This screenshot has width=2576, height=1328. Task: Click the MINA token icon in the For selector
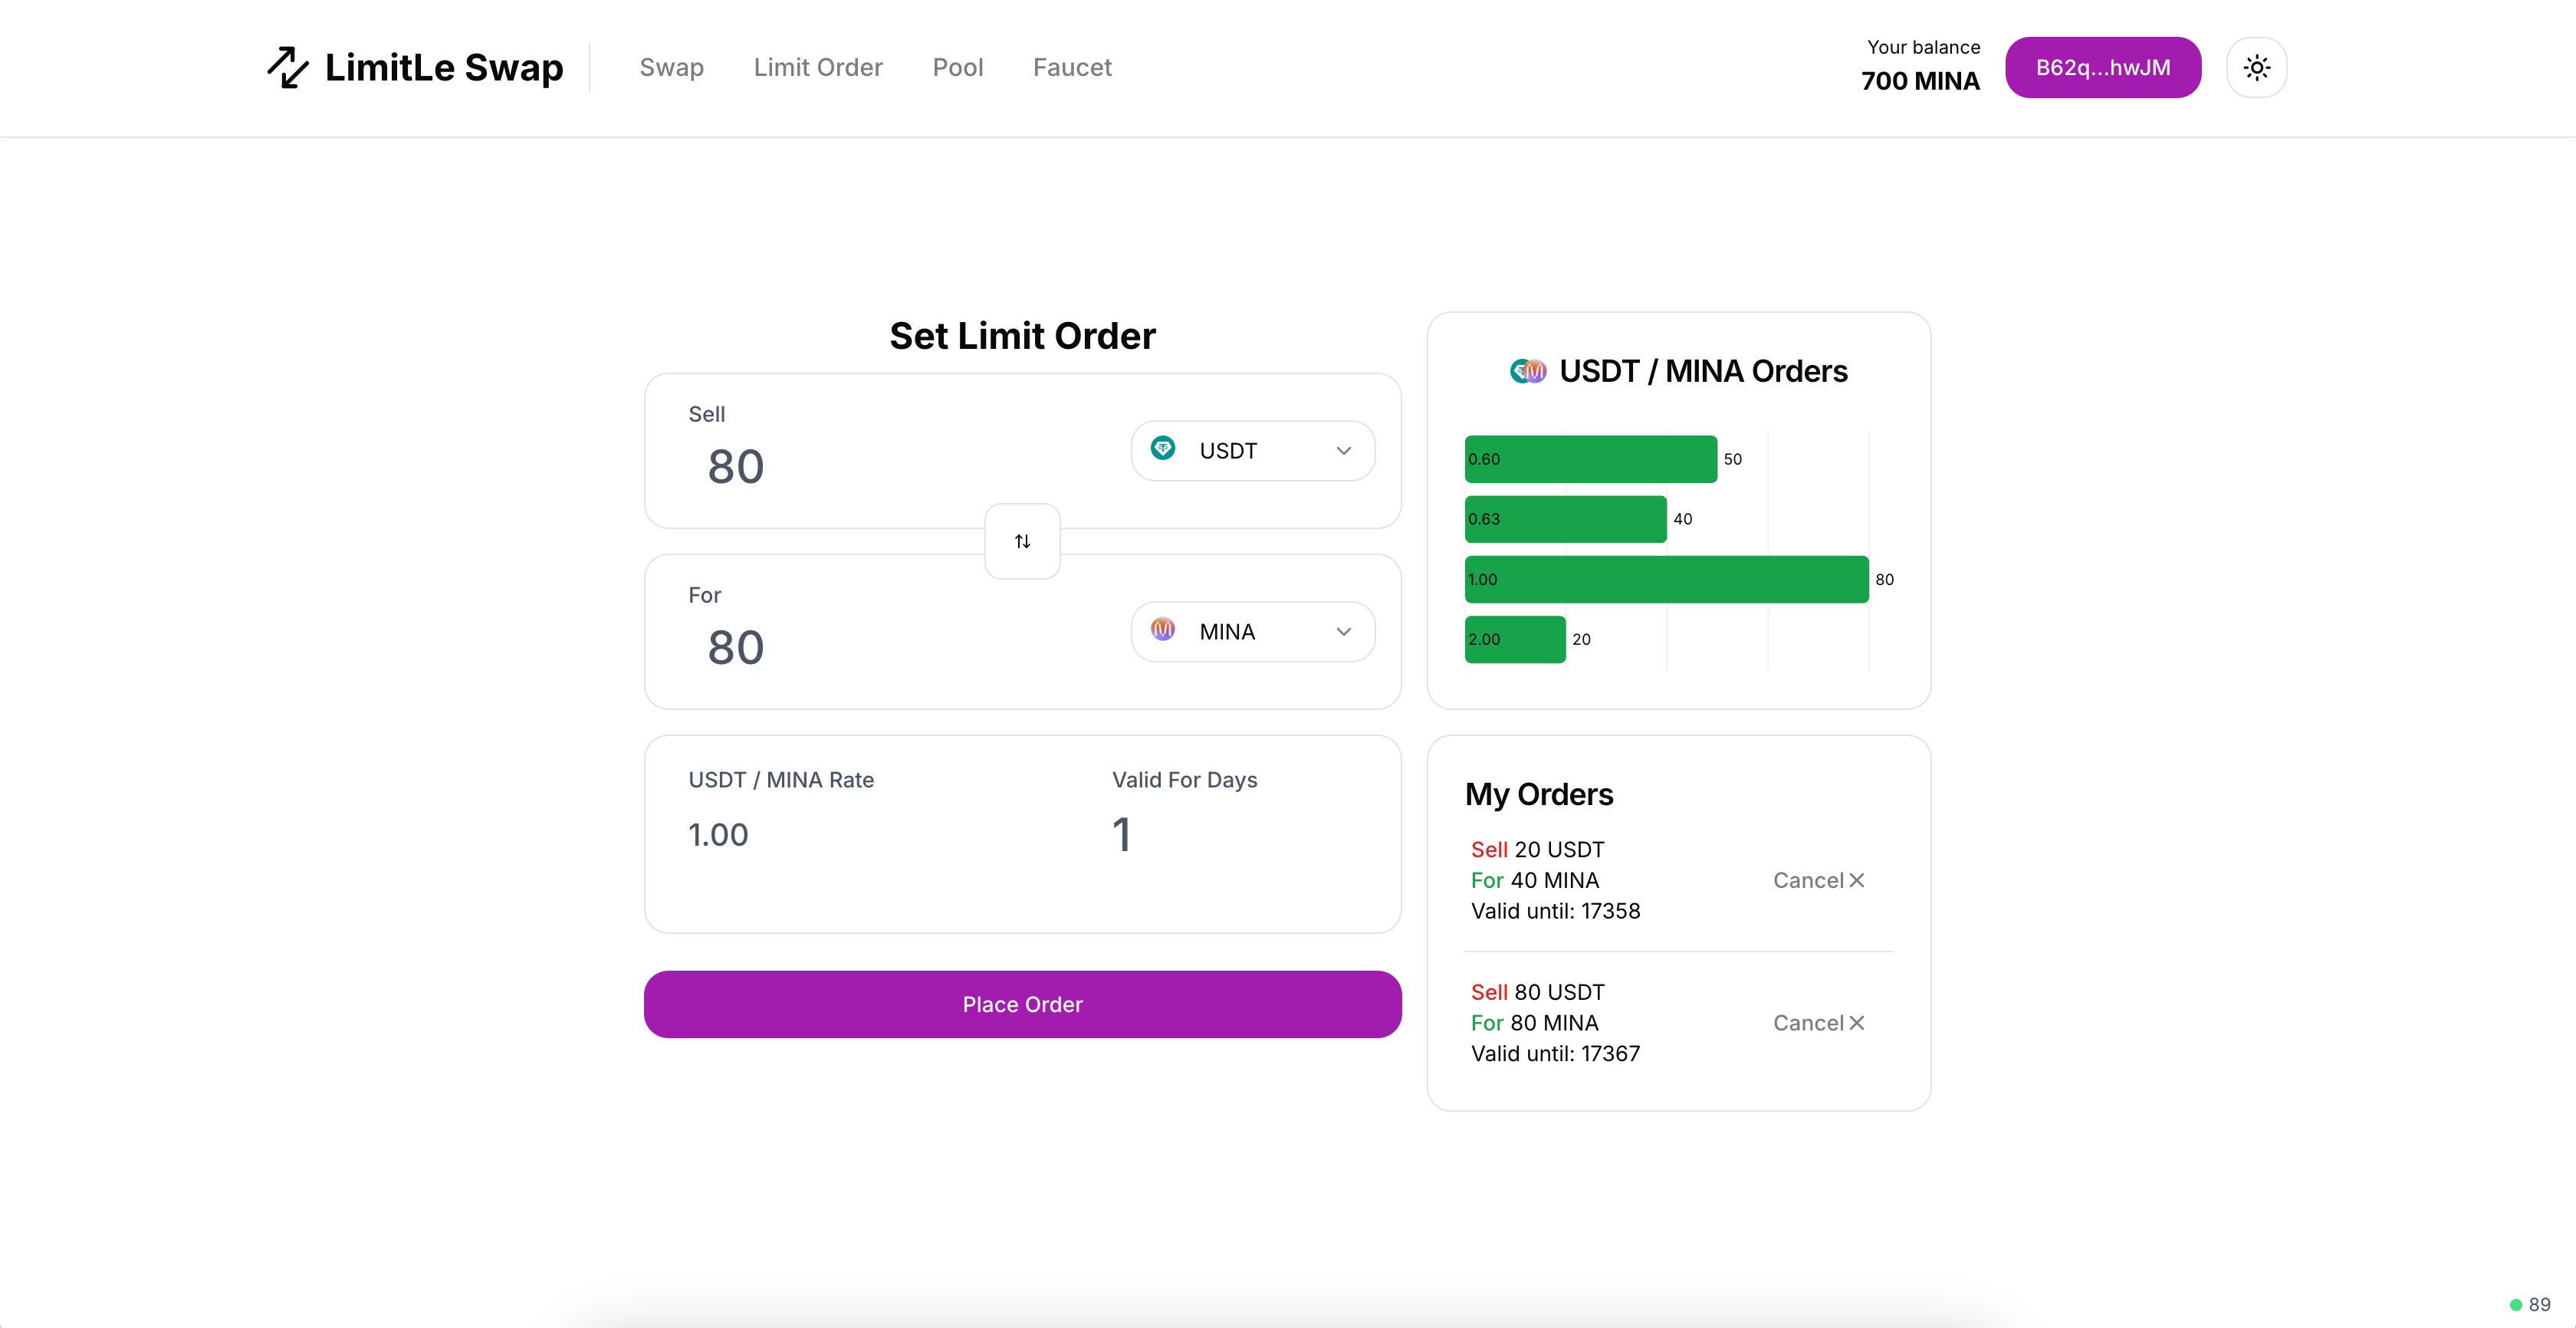(x=1162, y=629)
